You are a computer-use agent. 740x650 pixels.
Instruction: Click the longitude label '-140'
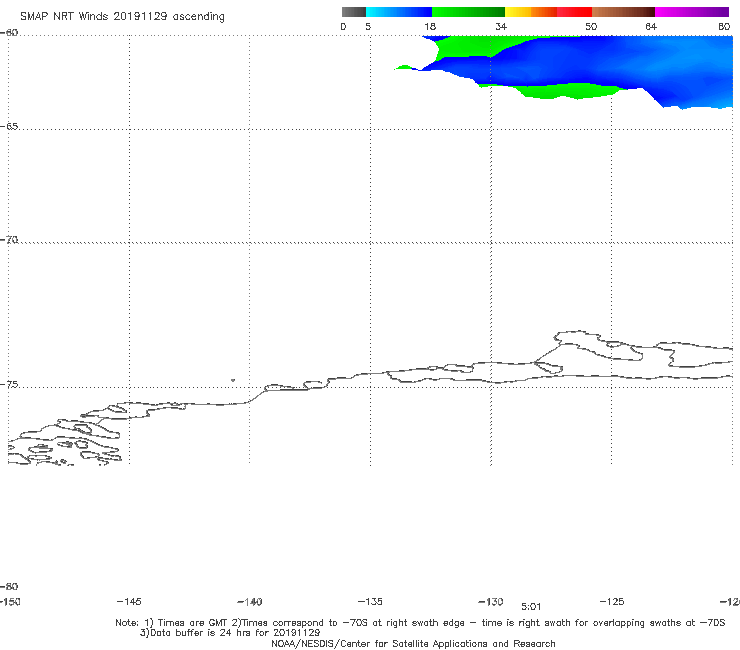point(250,602)
